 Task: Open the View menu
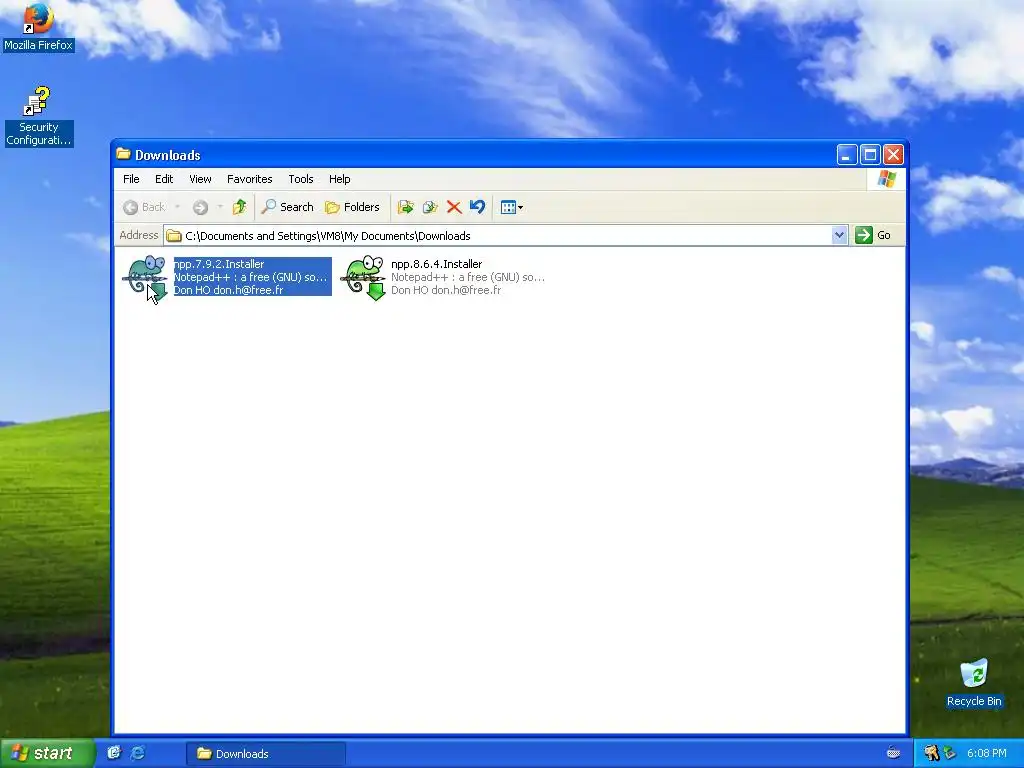200,179
